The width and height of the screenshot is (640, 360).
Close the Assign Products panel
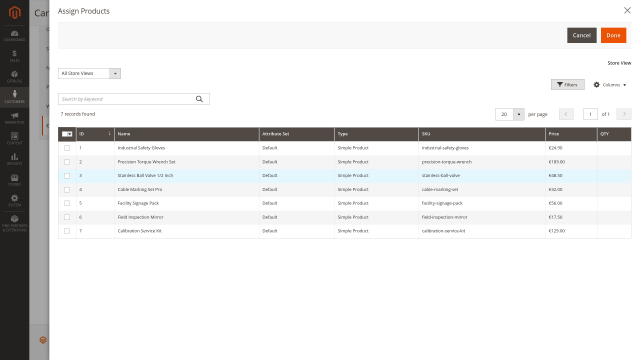[627, 10]
